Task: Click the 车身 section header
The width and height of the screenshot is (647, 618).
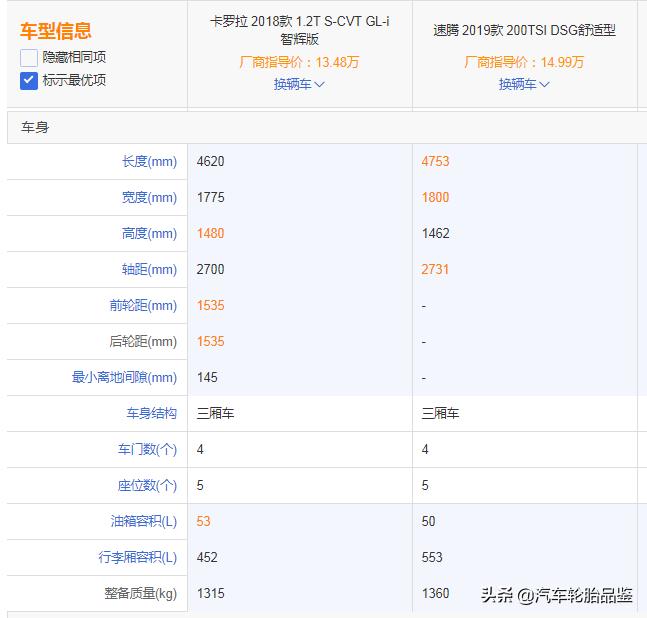Action: pyautogui.click(x=35, y=127)
